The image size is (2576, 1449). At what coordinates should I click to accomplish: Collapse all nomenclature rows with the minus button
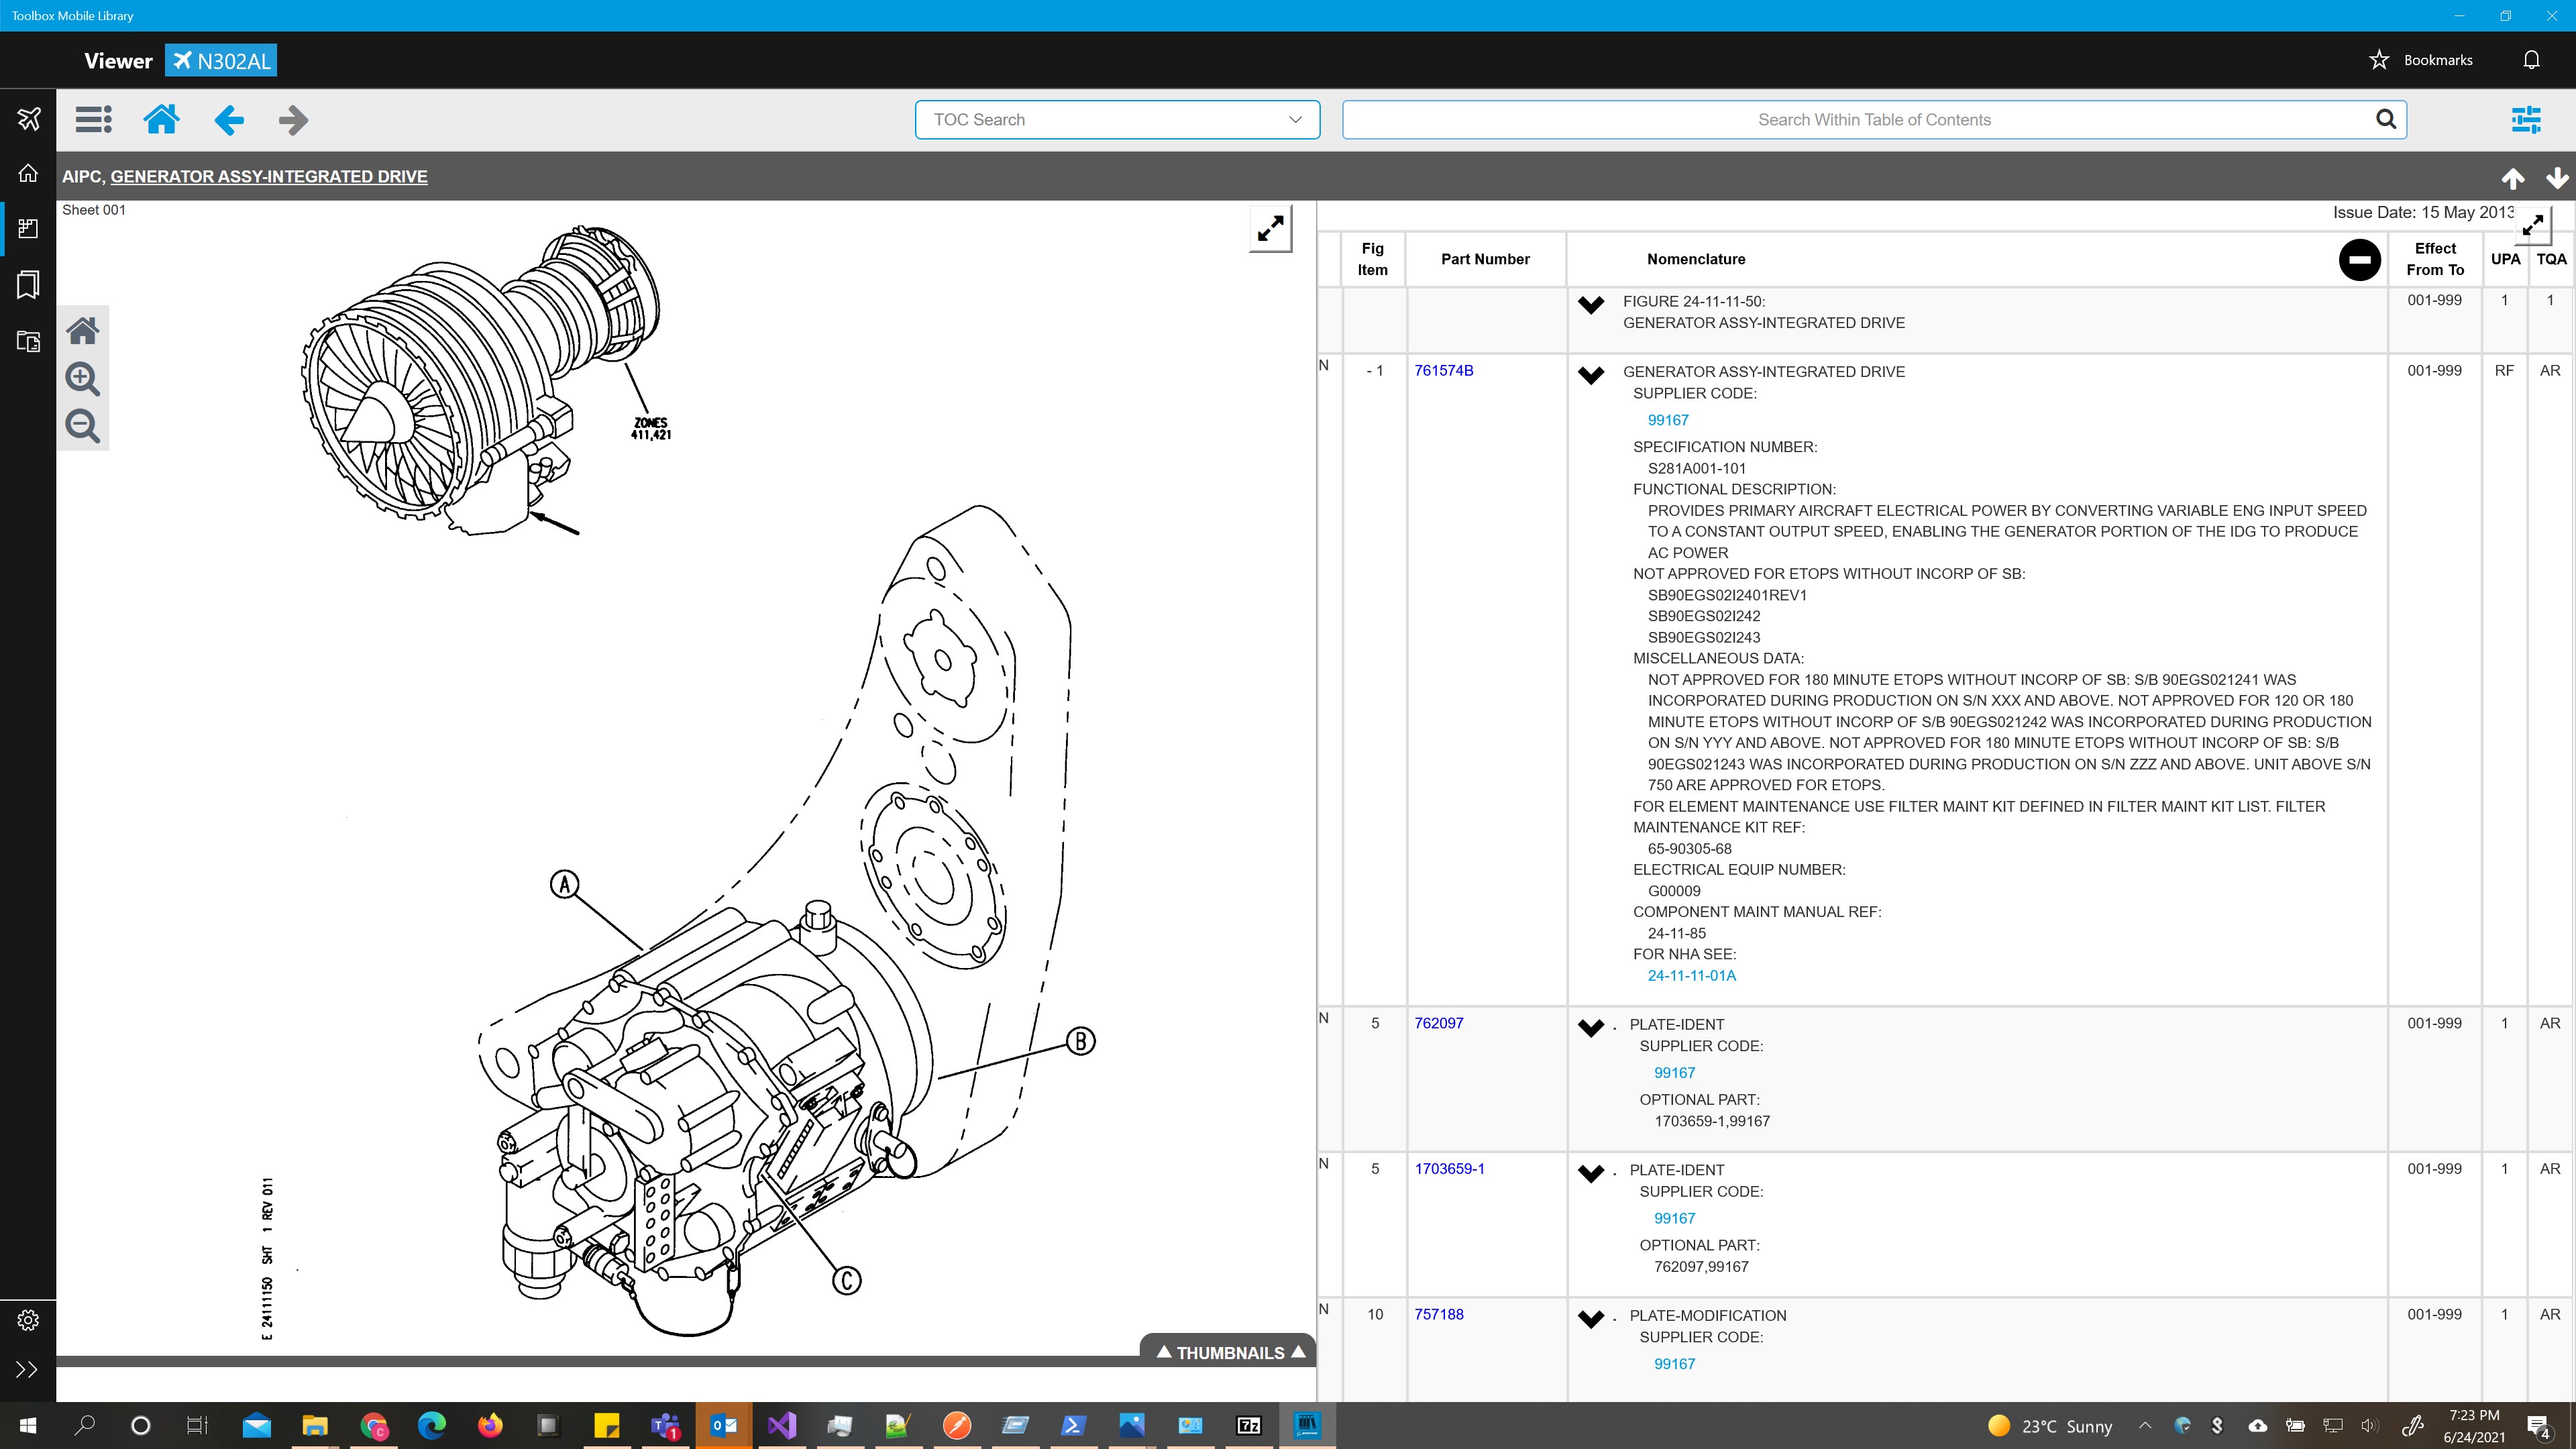pos(2359,260)
